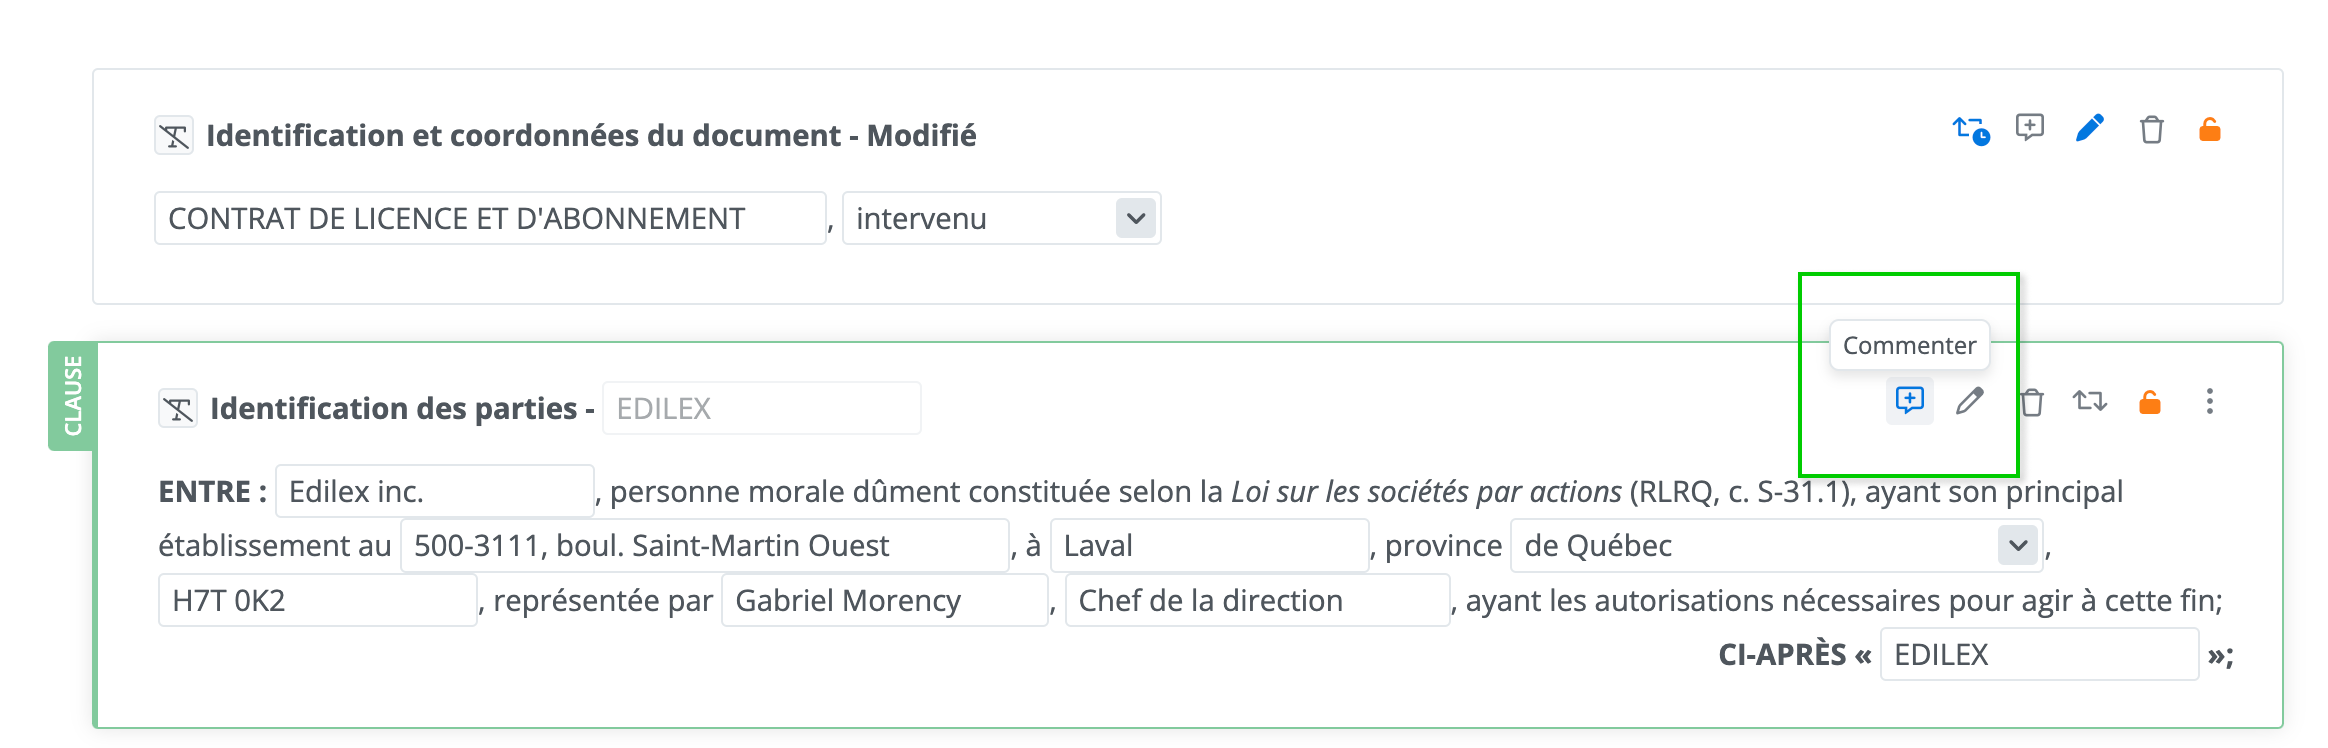Click the version history icon in first clause

[x=1970, y=130]
